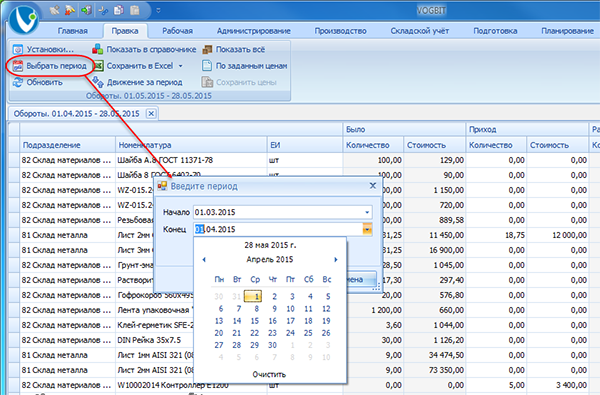Close the Введите период dialog
Screen dimensions: 600x395
click(x=373, y=186)
